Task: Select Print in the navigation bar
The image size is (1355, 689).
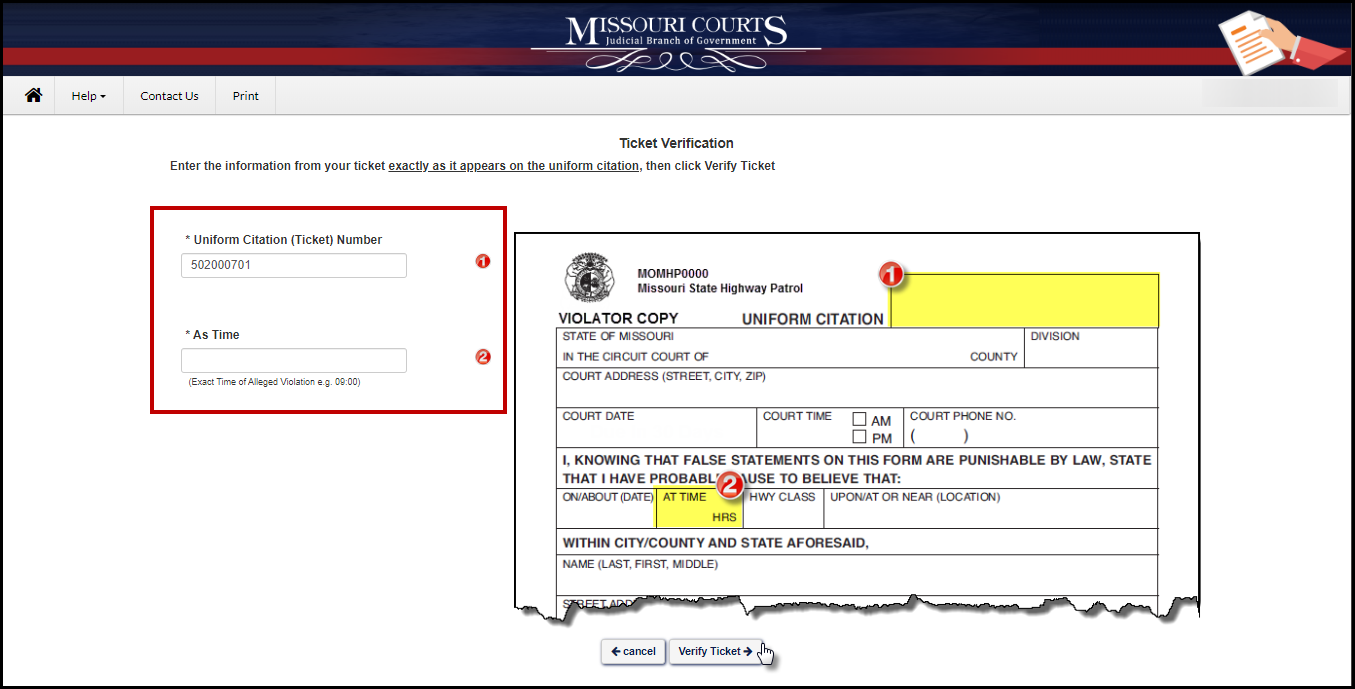Action: coord(245,96)
